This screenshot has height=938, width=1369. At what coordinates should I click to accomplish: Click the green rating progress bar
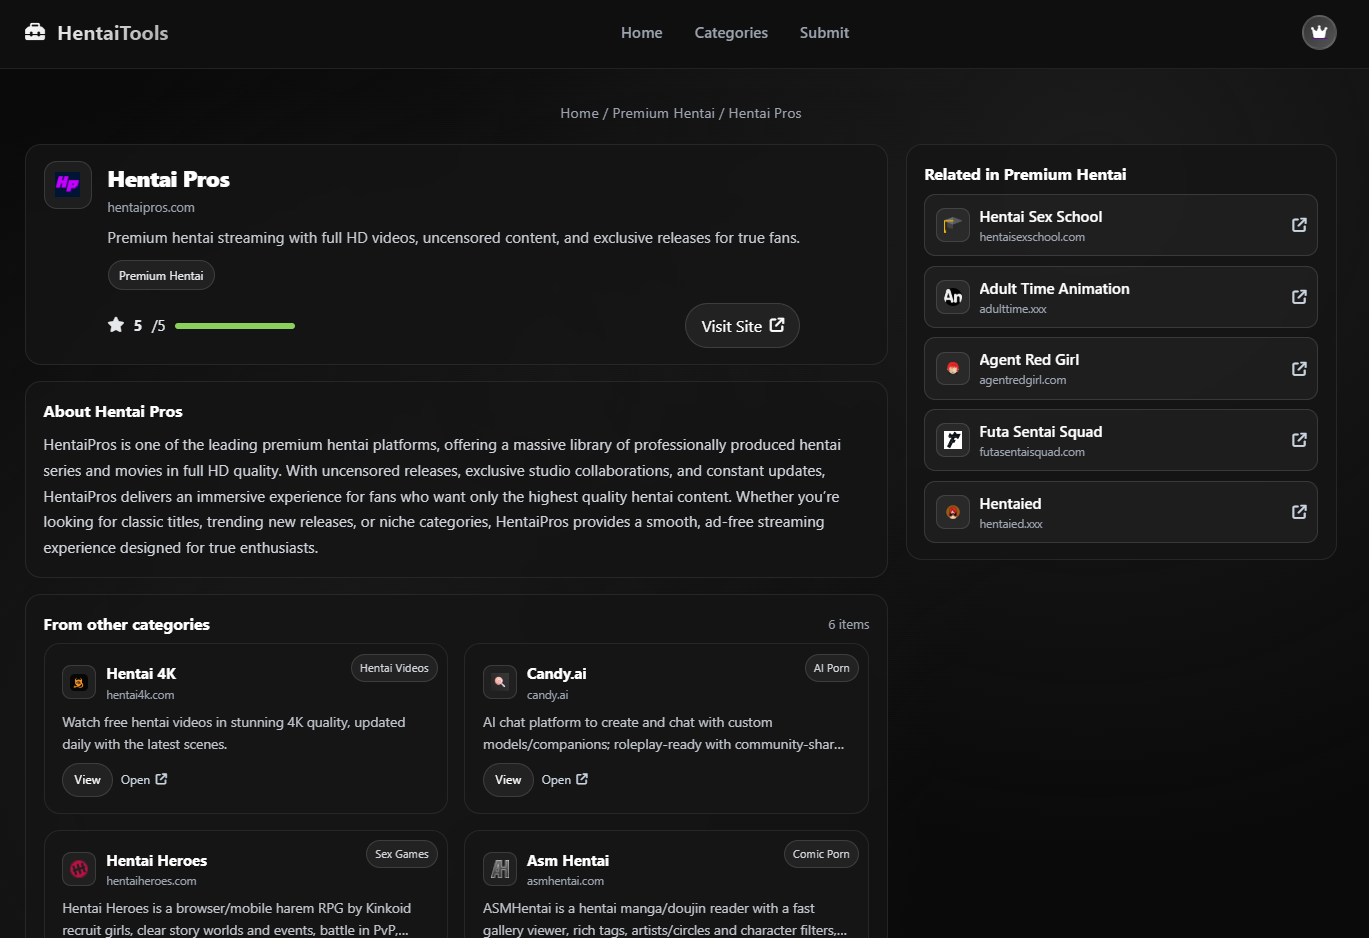click(x=235, y=326)
